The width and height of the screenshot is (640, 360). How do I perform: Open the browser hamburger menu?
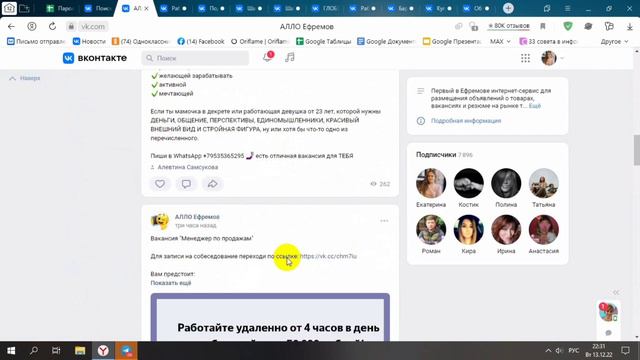567,8
